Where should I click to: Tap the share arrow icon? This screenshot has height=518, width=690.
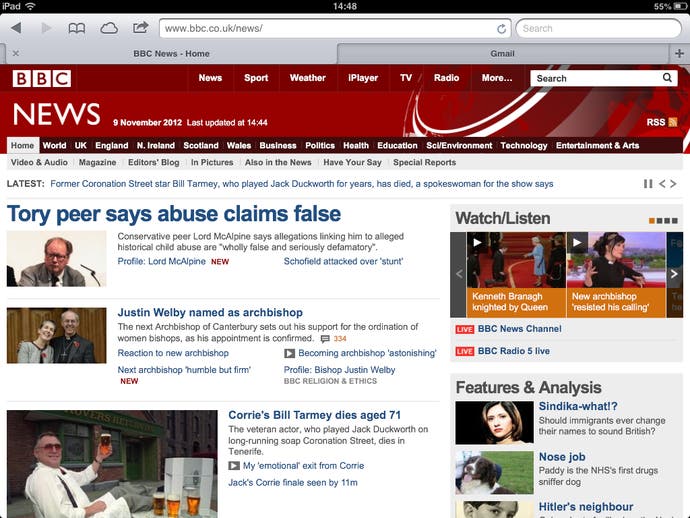[x=140, y=28]
